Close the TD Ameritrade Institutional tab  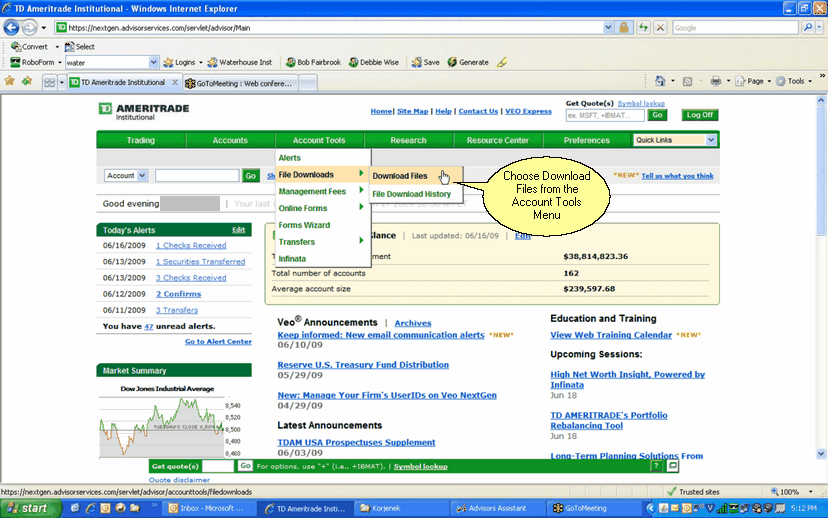[175, 82]
